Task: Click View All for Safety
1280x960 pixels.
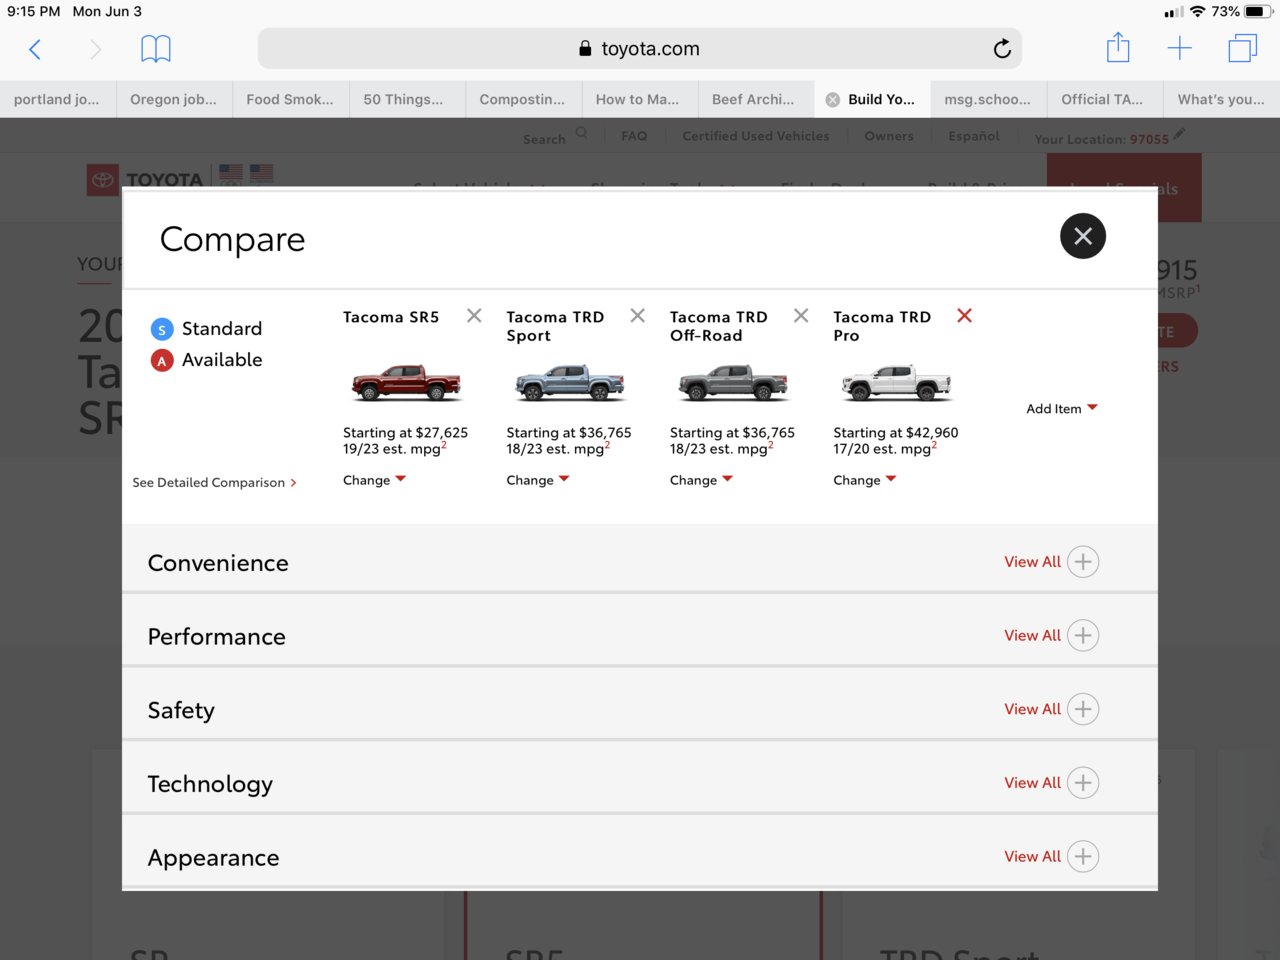Action: pyautogui.click(x=1032, y=709)
